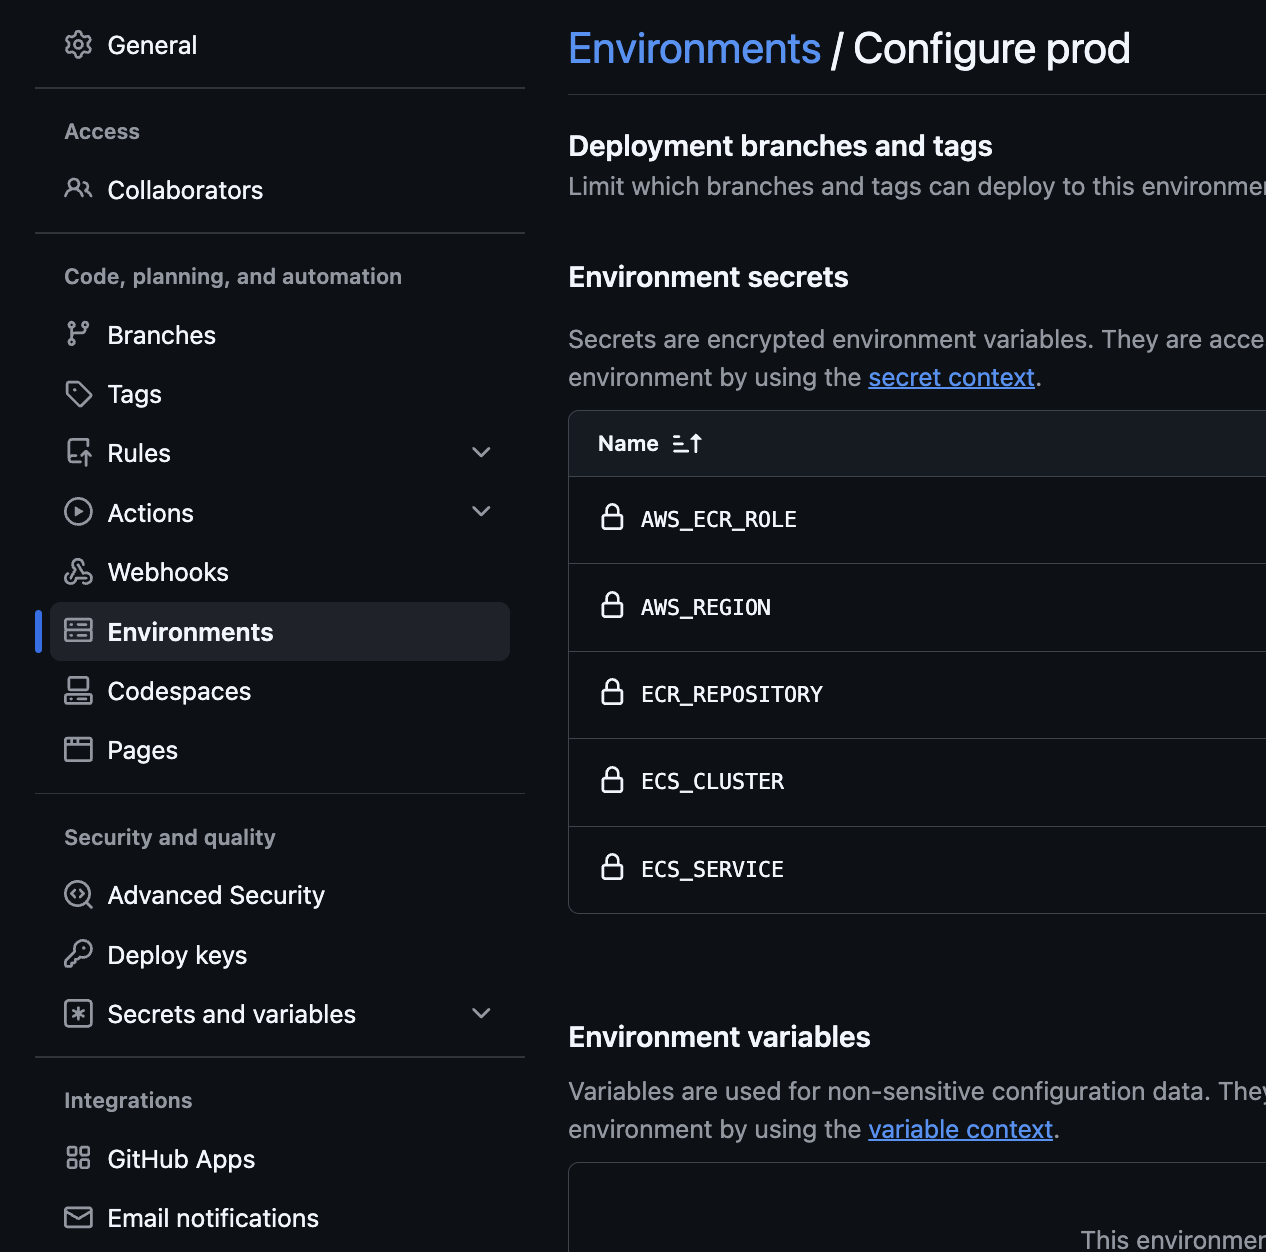The image size is (1266, 1252).
Task: Select the ECS_SERVICE secret name
Action: click(713, 869)
